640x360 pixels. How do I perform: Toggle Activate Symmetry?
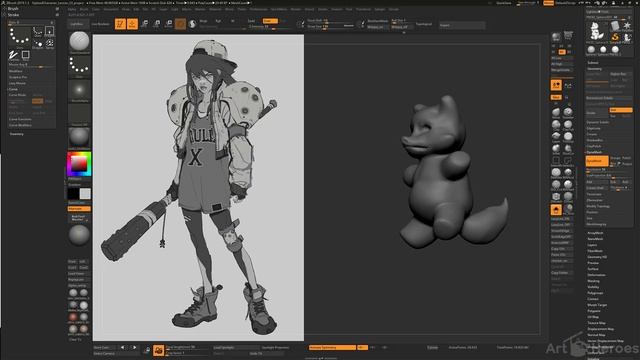(x=332, y=348)
